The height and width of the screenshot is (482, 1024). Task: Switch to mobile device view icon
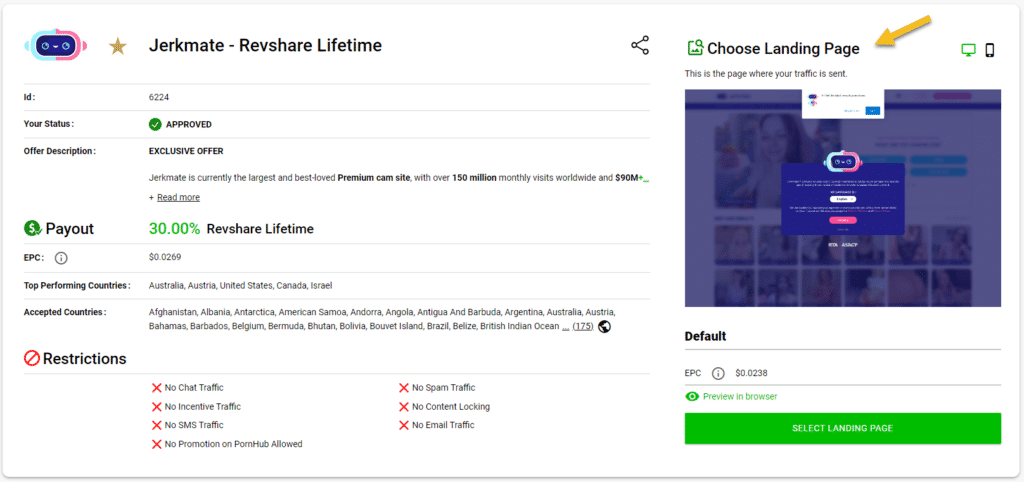tap(990, 50)
